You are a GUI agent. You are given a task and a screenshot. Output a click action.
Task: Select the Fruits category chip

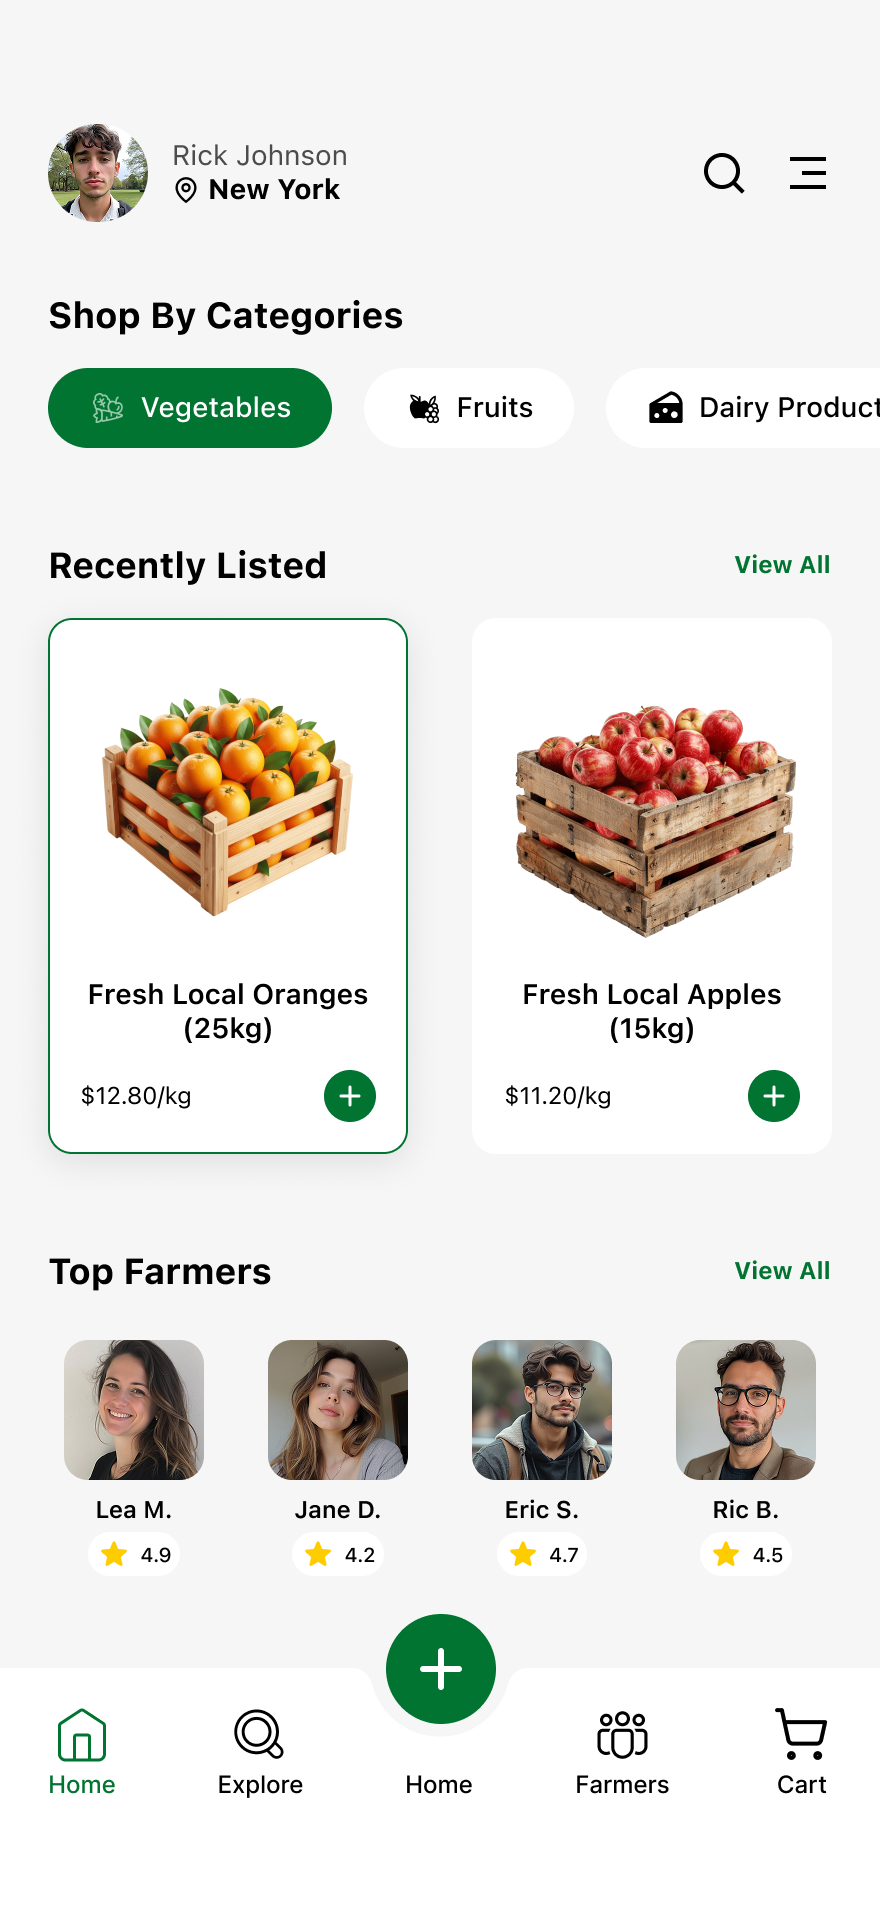pyautogui.click(x=469, y=408)
